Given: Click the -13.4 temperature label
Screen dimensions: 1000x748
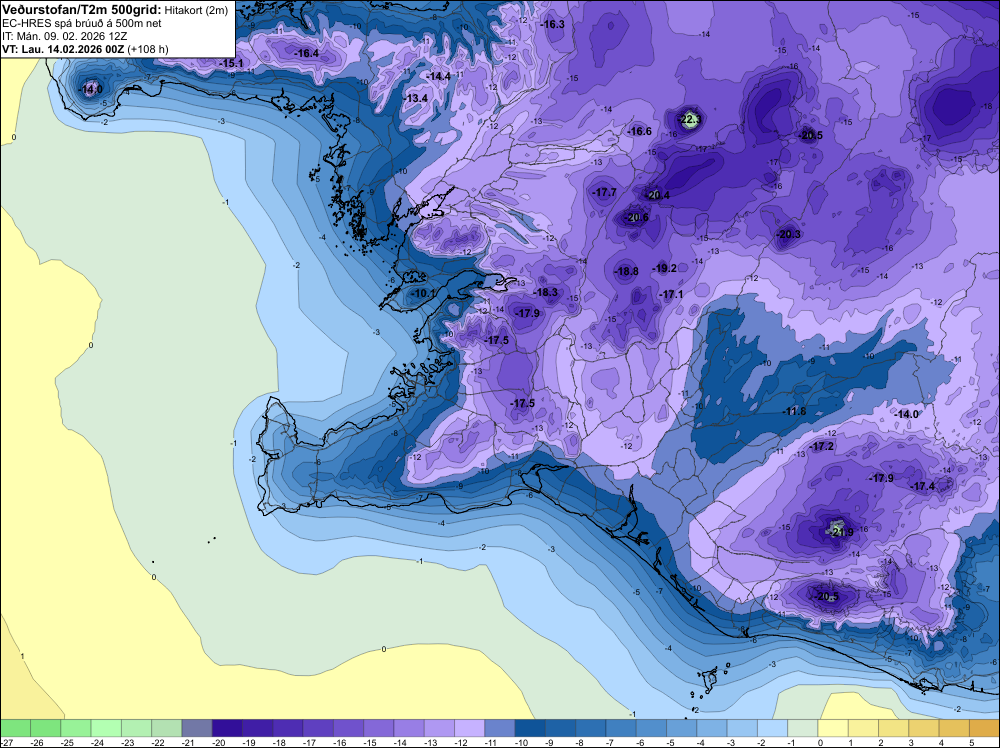Looking at the screenshot, I should [416, 98].
